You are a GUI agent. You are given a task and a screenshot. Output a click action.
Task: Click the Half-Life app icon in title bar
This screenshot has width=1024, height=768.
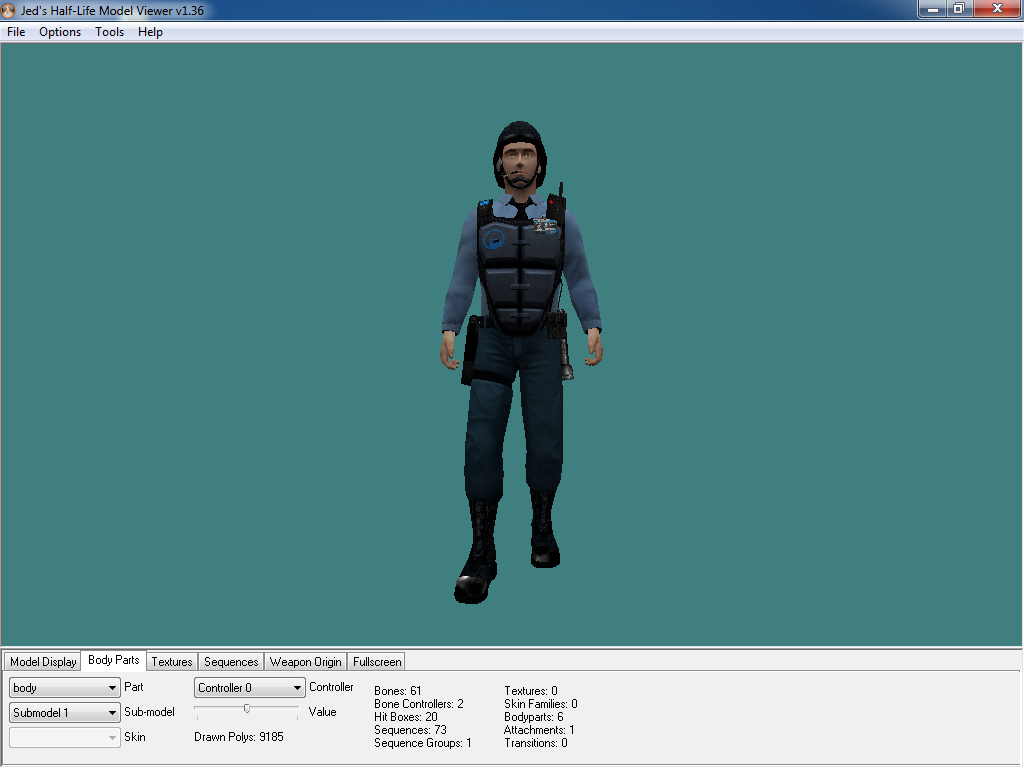8,10
